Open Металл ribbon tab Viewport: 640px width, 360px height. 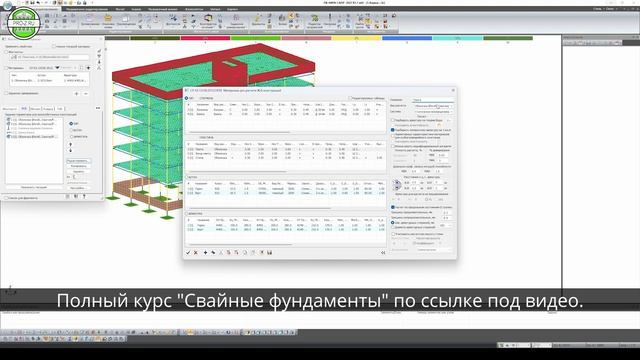pos(215,9)
